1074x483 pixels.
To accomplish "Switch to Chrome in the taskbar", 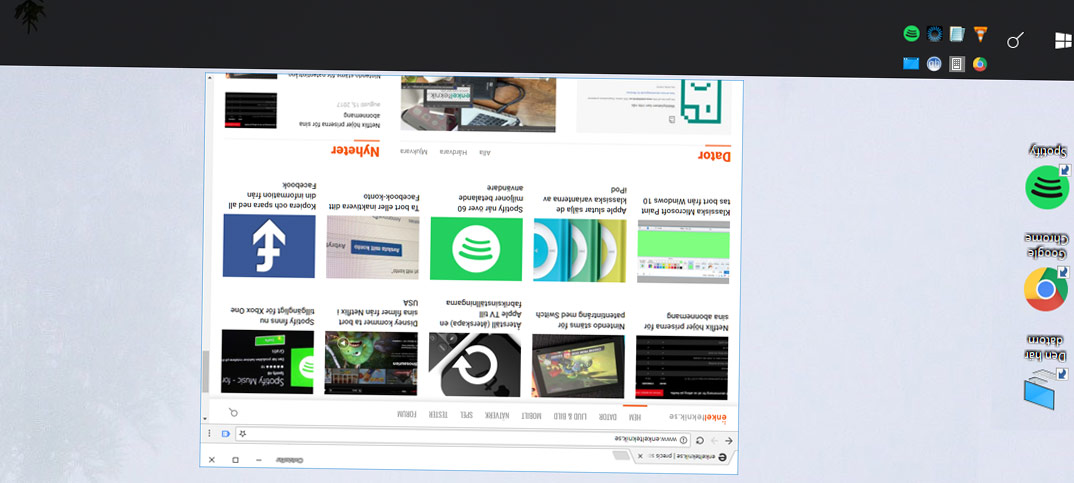I will (x=980, y=64).
